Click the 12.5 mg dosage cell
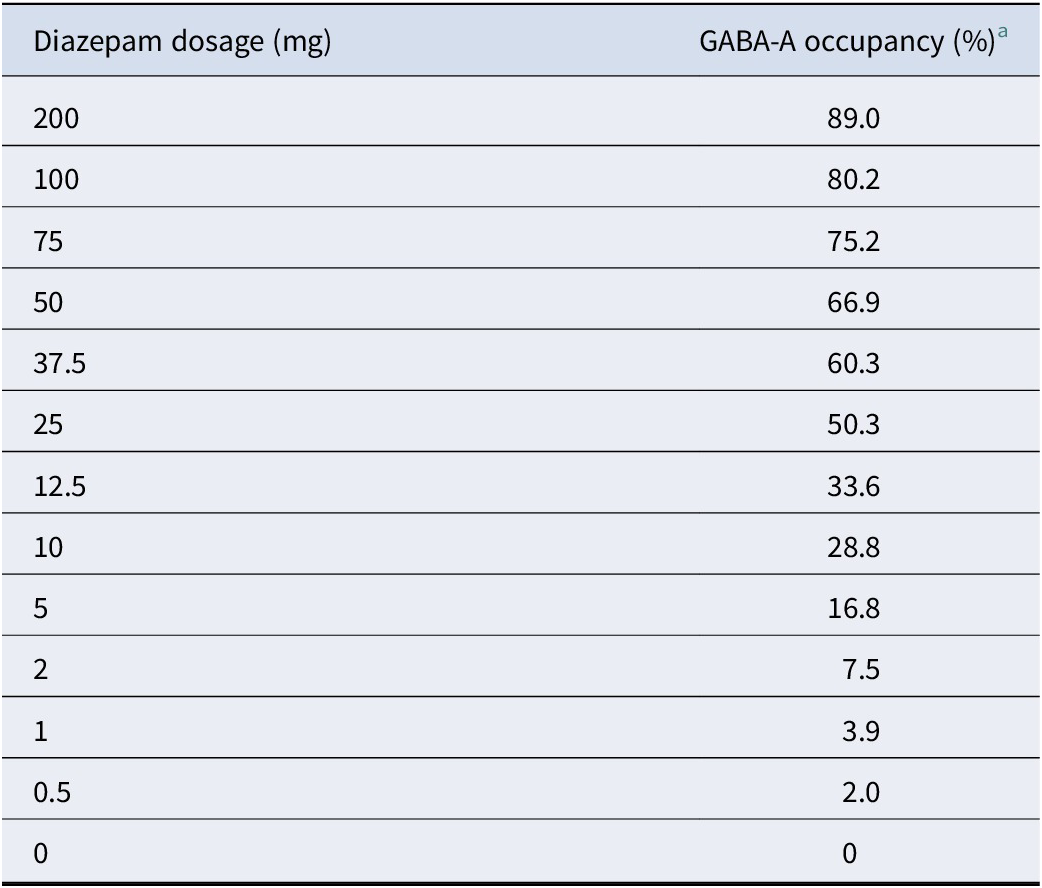 (60, 487)
